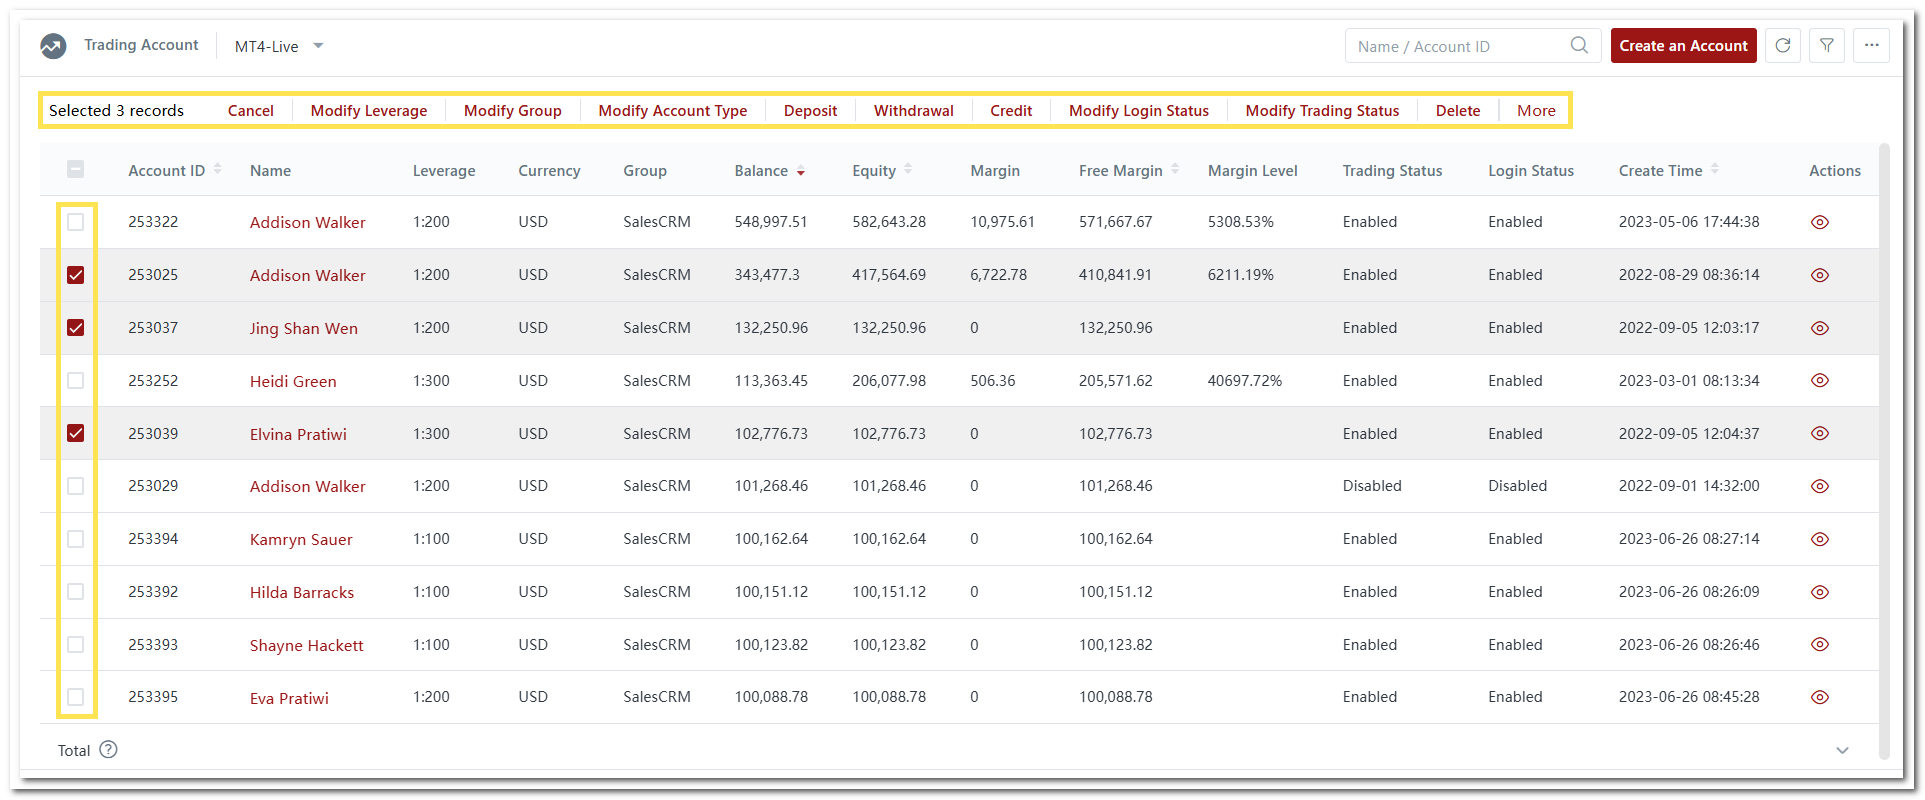The height and width of the screenshot is (800, 1925).
Task: Select Modify Trading Status action
Action: [1321, 111]
